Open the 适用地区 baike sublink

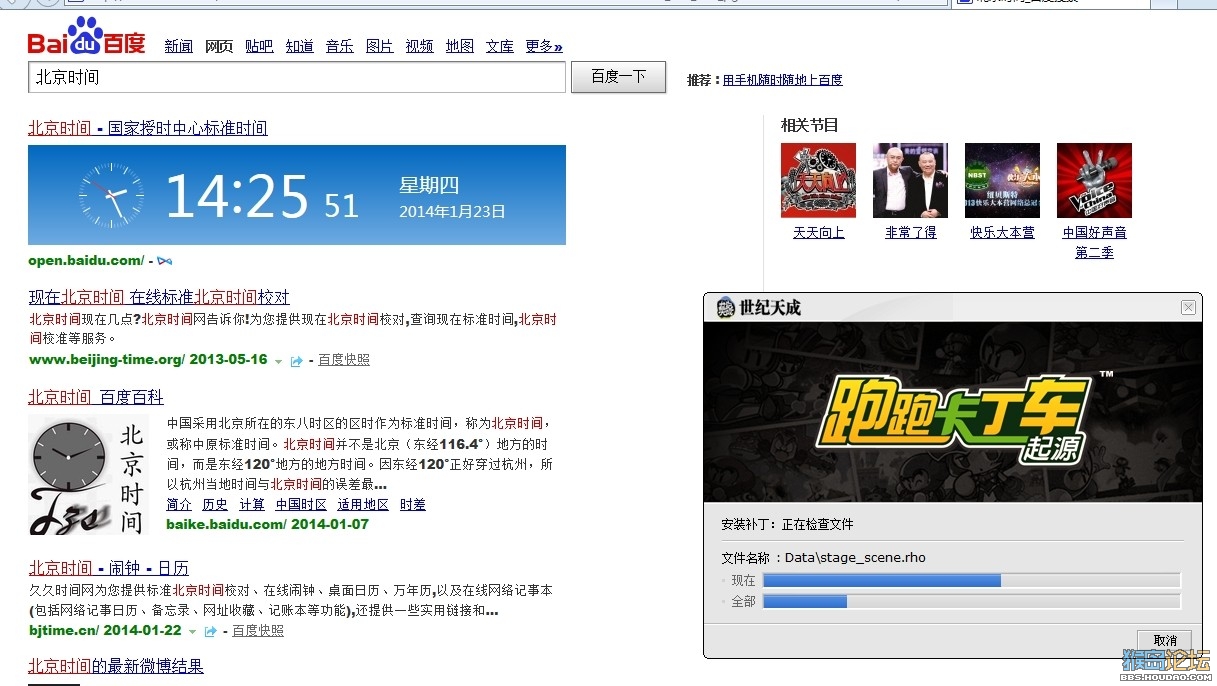click(x=363, y=505)
